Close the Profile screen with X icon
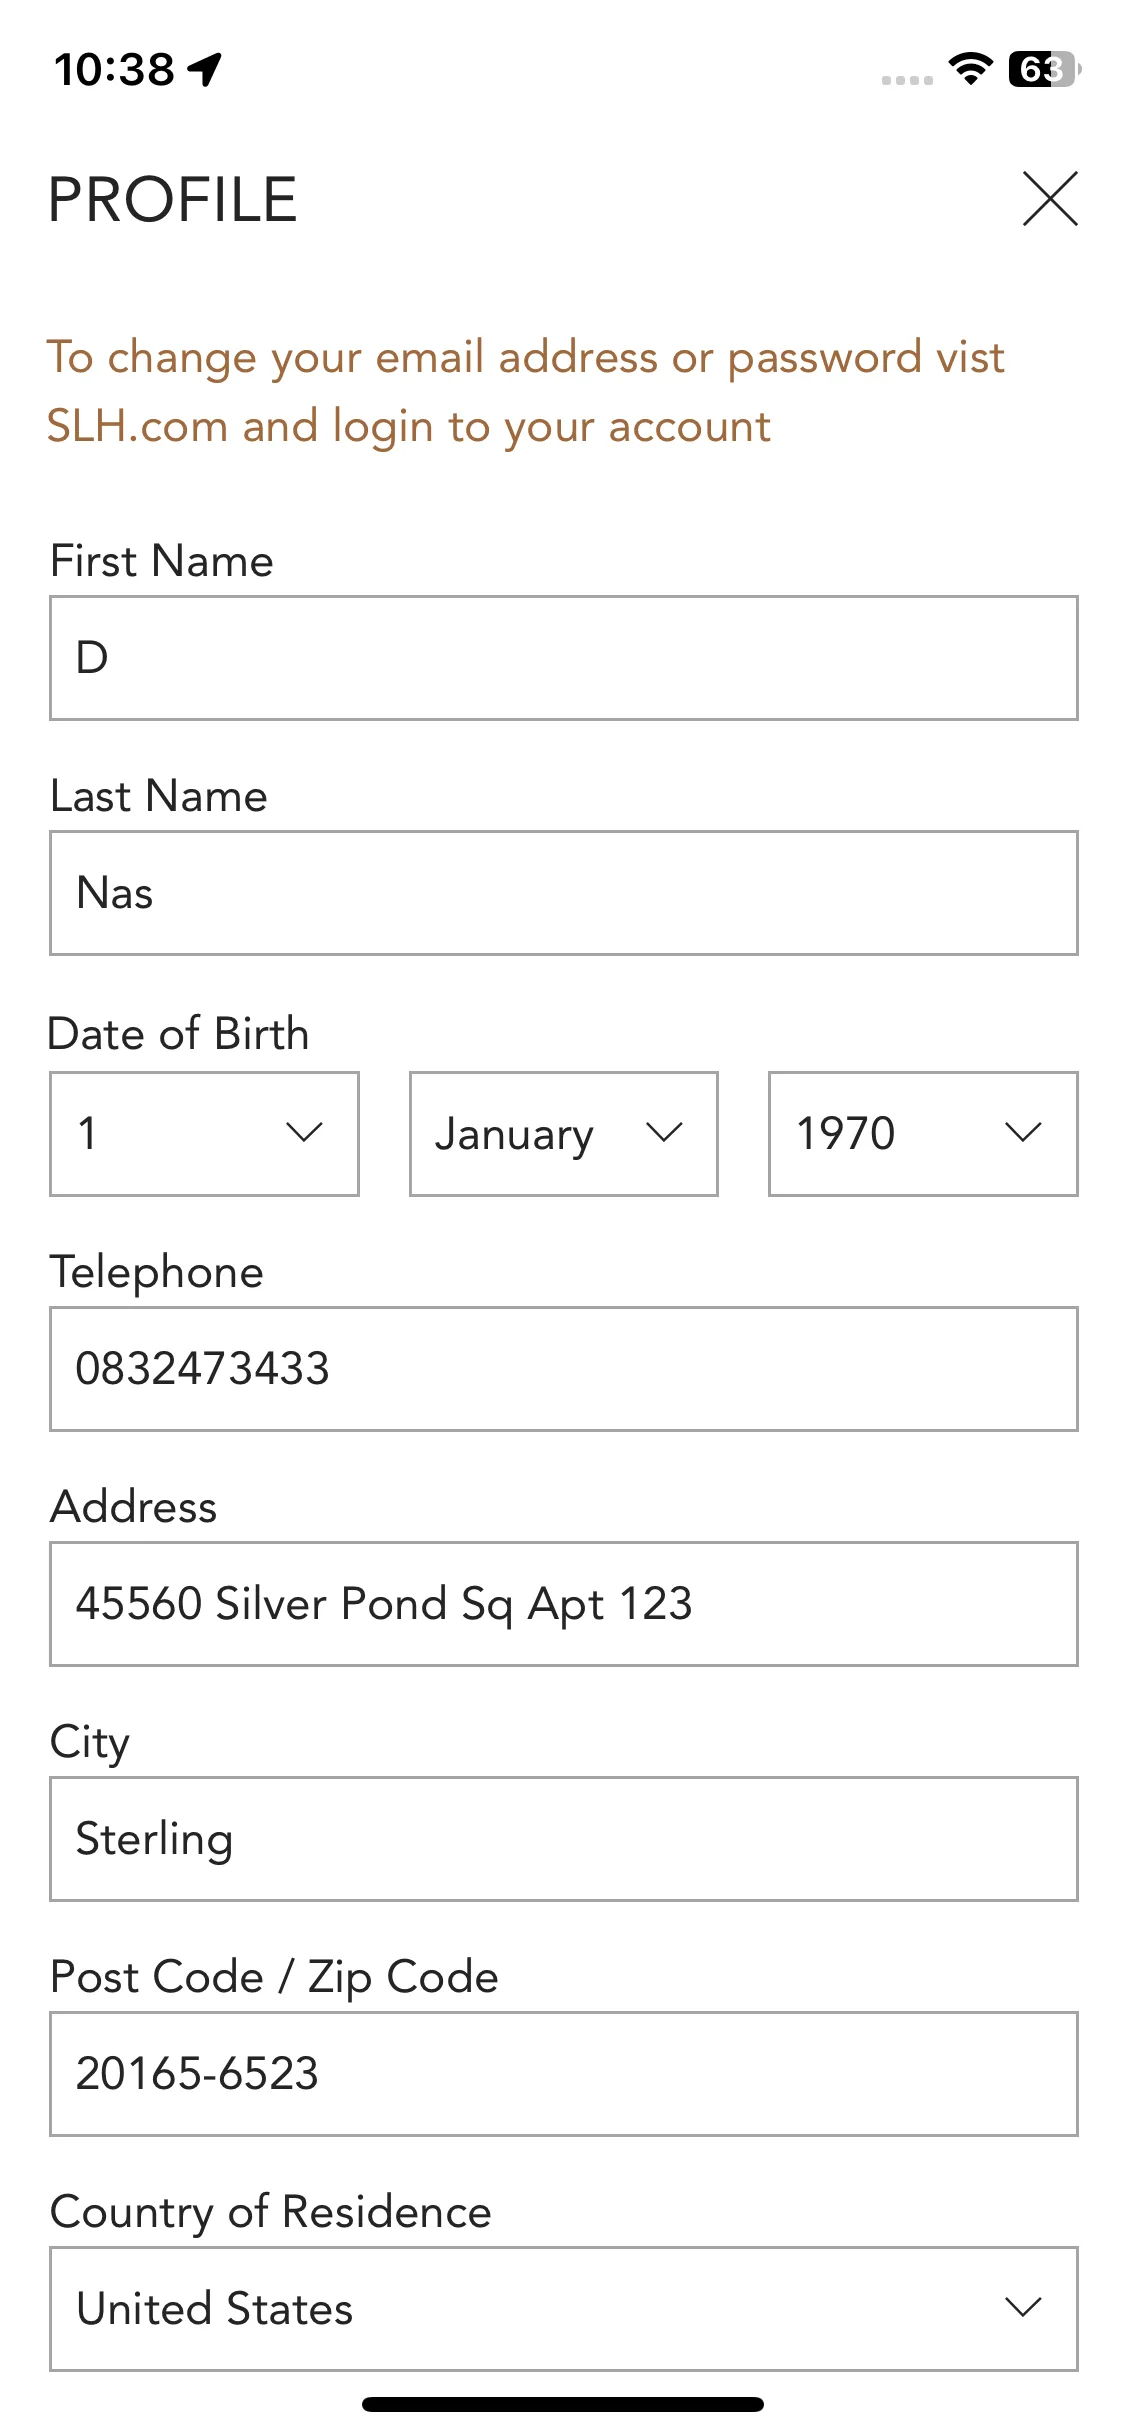Image resolution: width=1125 pixels, height=2436 pixels. pyautogui.click(x=1050, y=198)
